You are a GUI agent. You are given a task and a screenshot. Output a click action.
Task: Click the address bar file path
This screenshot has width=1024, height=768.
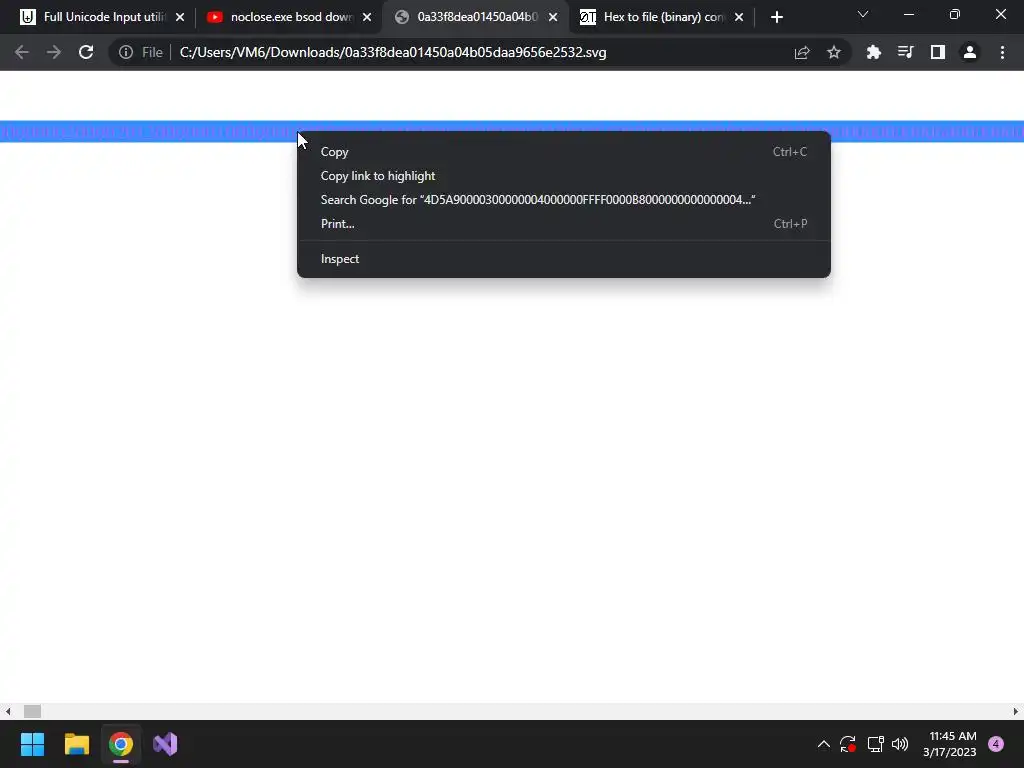(392, 52)
